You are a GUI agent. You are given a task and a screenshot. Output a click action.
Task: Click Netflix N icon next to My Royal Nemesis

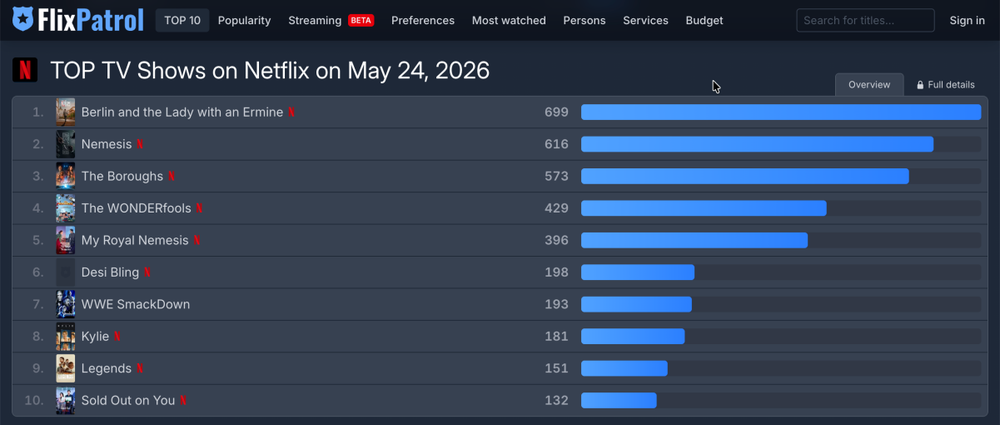(x=197, y=241)
